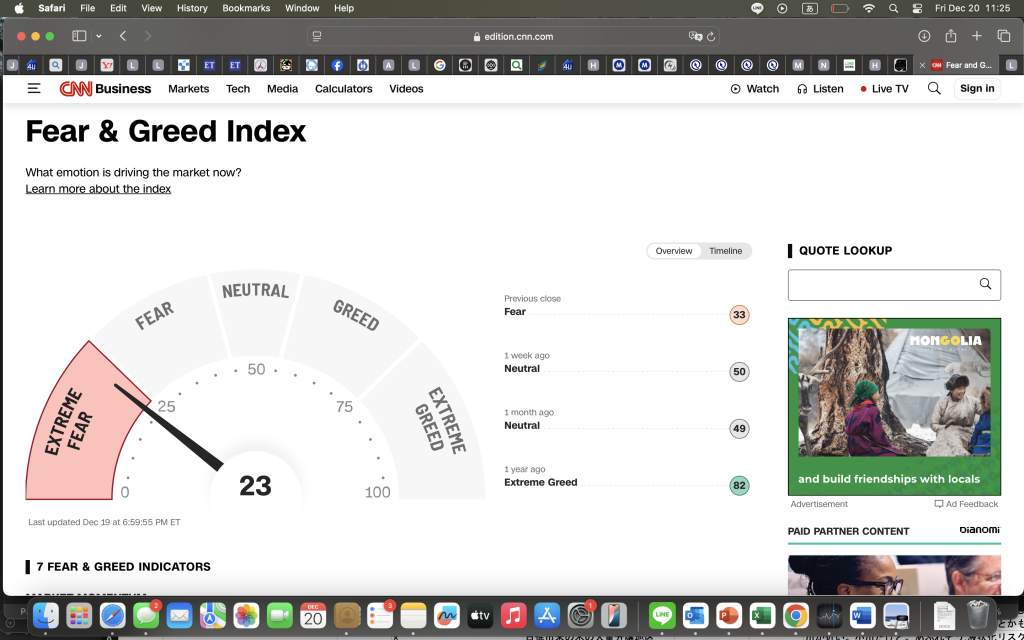
Task: Open the Calculators nav item
Action: [x=343, y=89]
